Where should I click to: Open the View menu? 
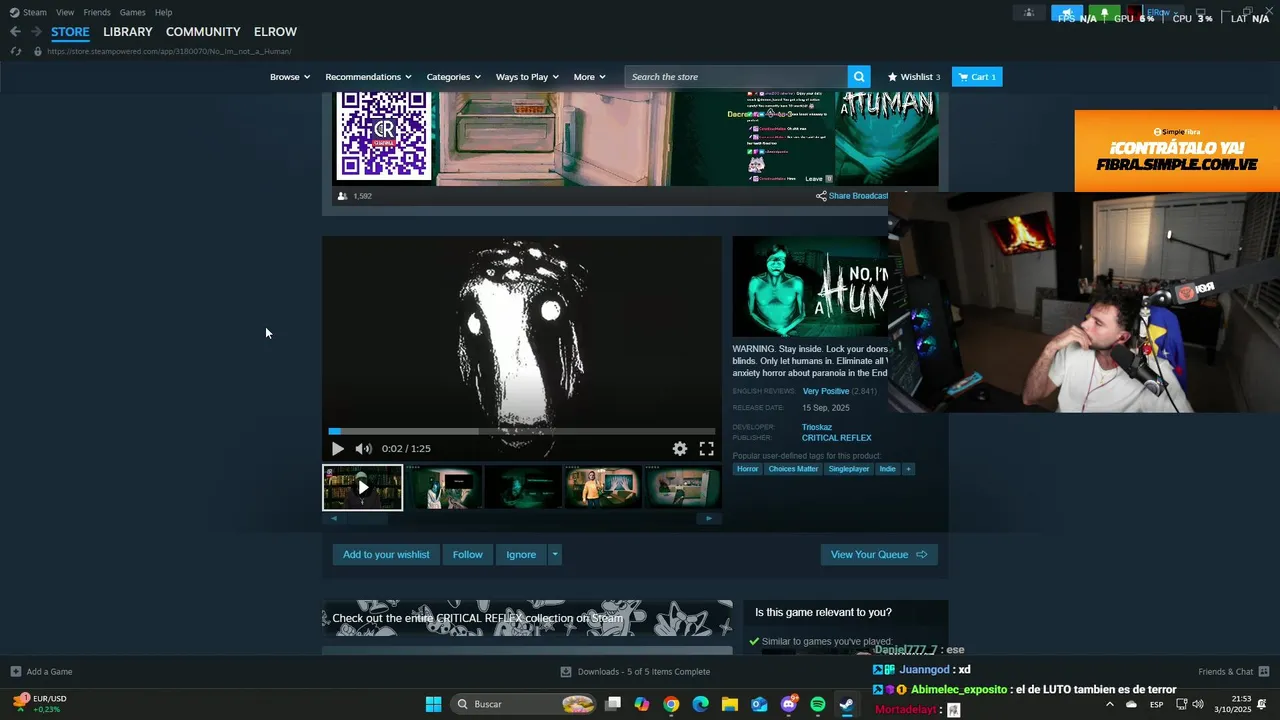[65, 12]
